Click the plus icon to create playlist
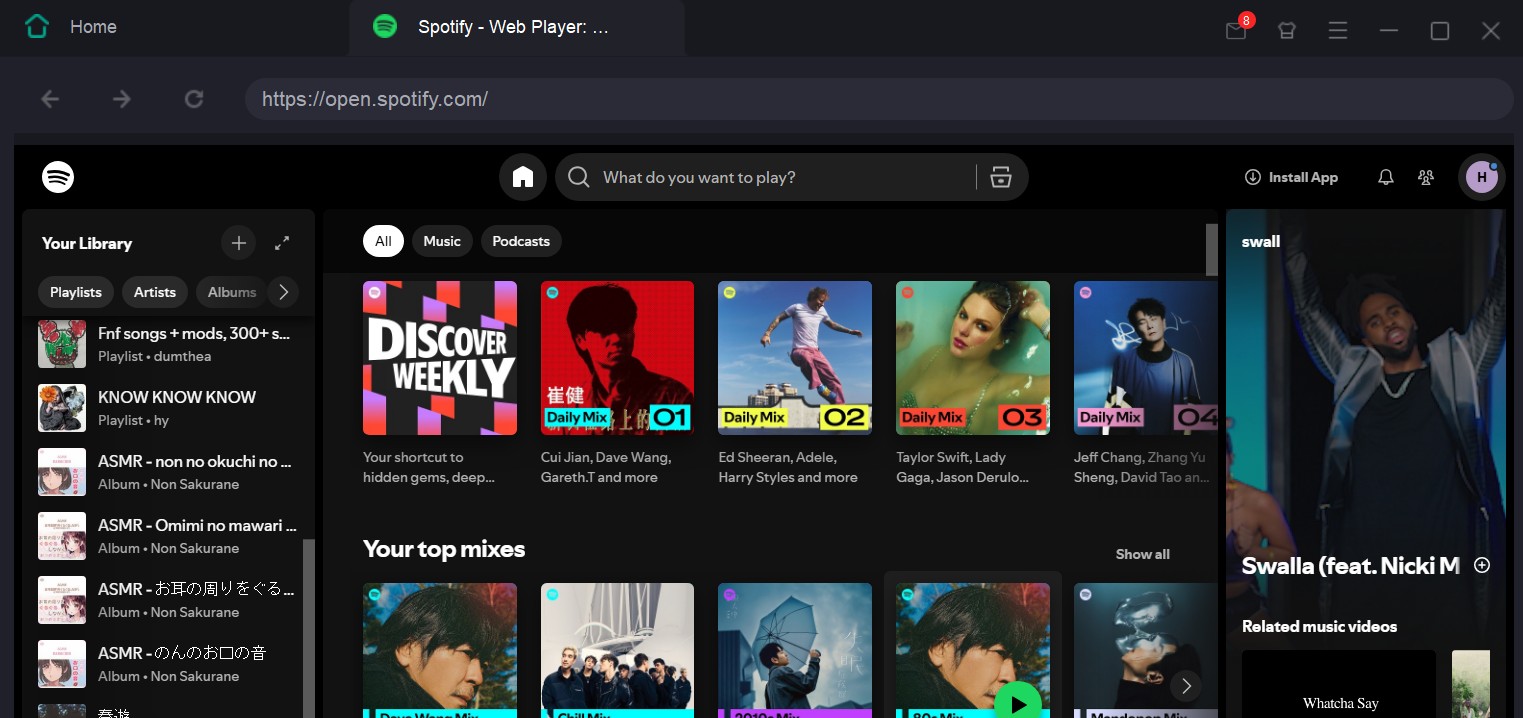This screenshot has height=718, width=1523. (x=238, y=243)
